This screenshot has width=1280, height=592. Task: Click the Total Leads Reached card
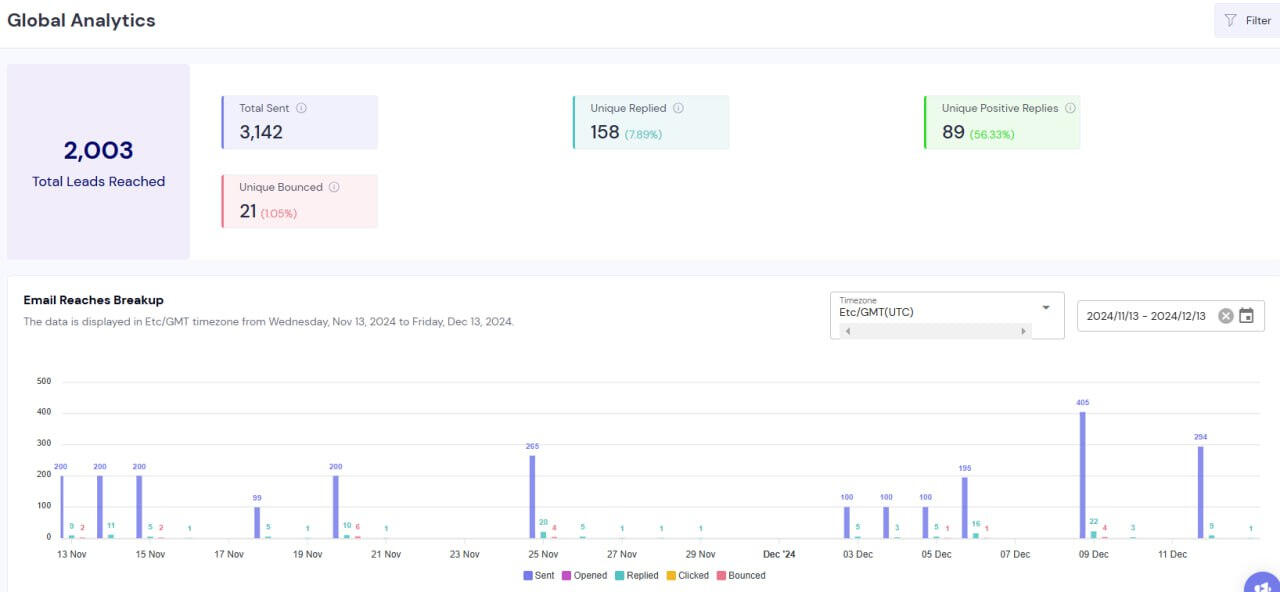(x=98, y=162)
